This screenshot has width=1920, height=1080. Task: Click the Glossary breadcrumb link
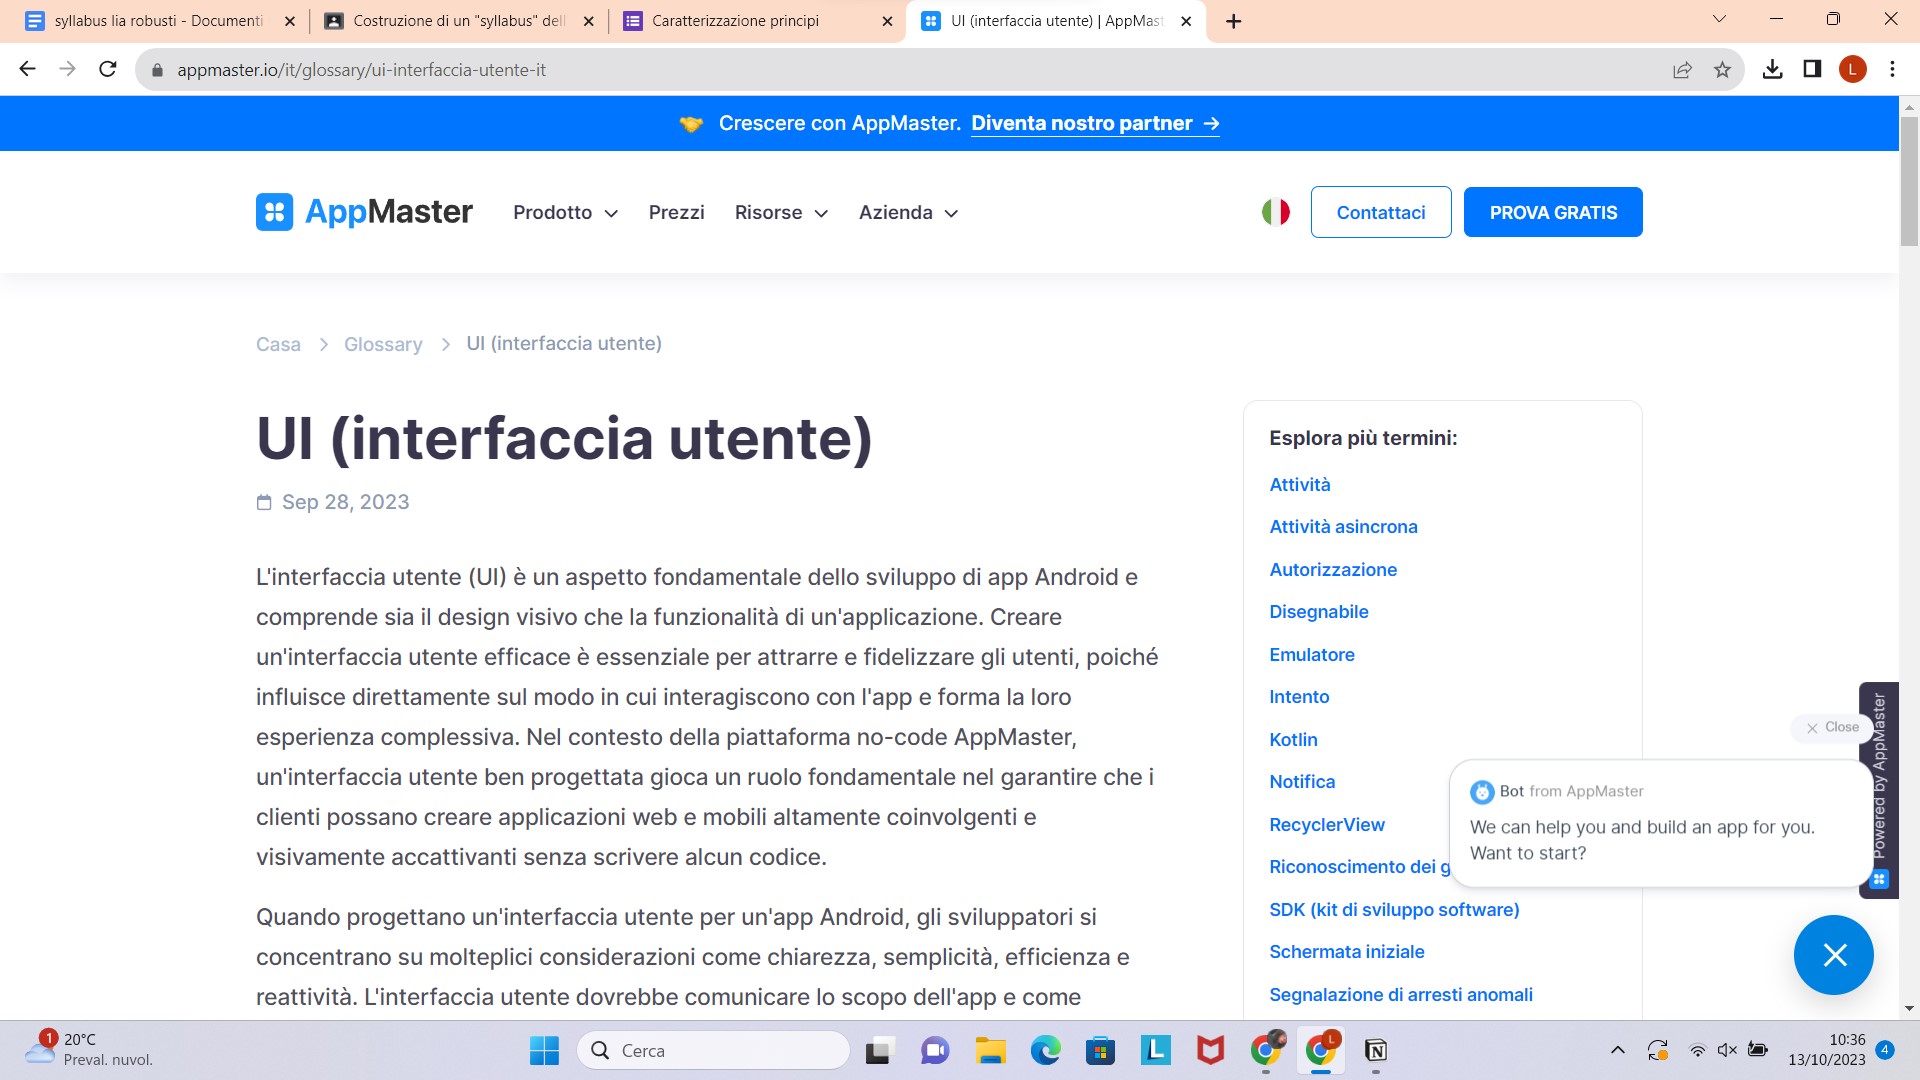383,344
